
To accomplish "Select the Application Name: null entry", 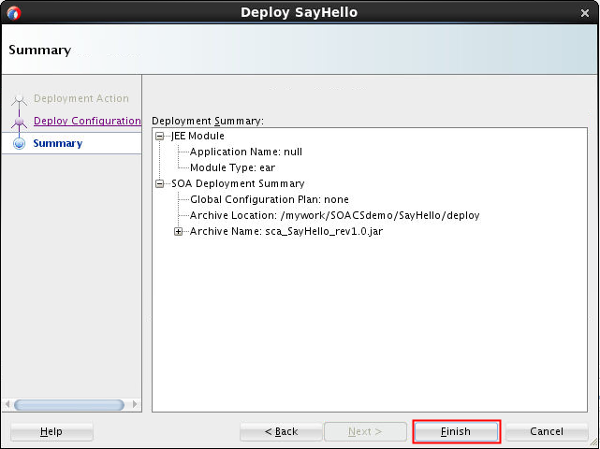I will point(246,152).
